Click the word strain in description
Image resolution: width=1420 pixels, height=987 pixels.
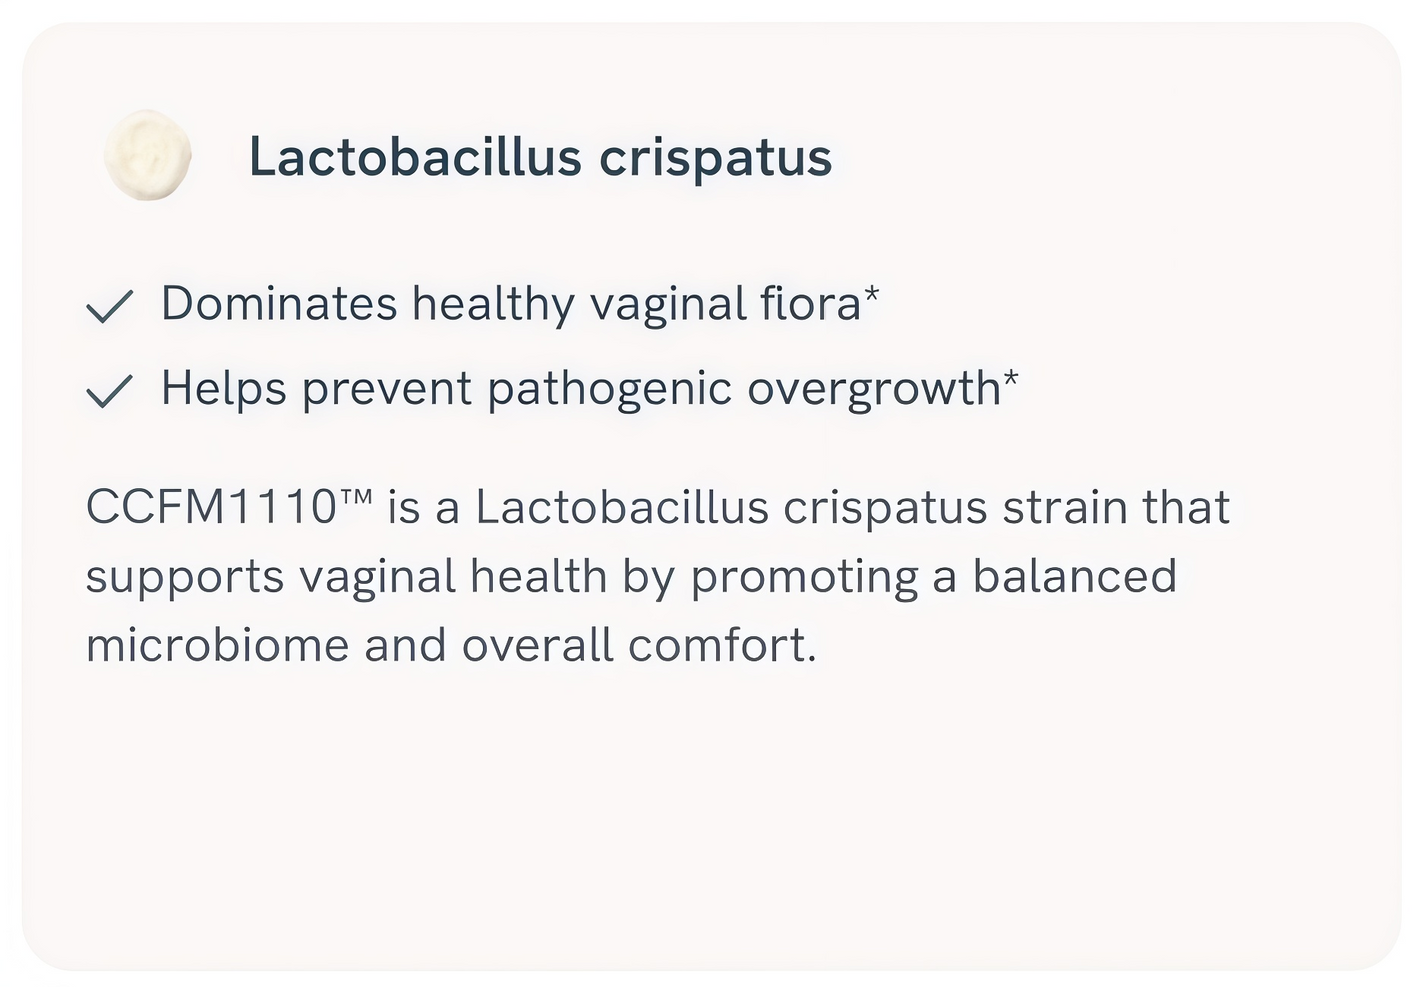[x=1065, y=507]
